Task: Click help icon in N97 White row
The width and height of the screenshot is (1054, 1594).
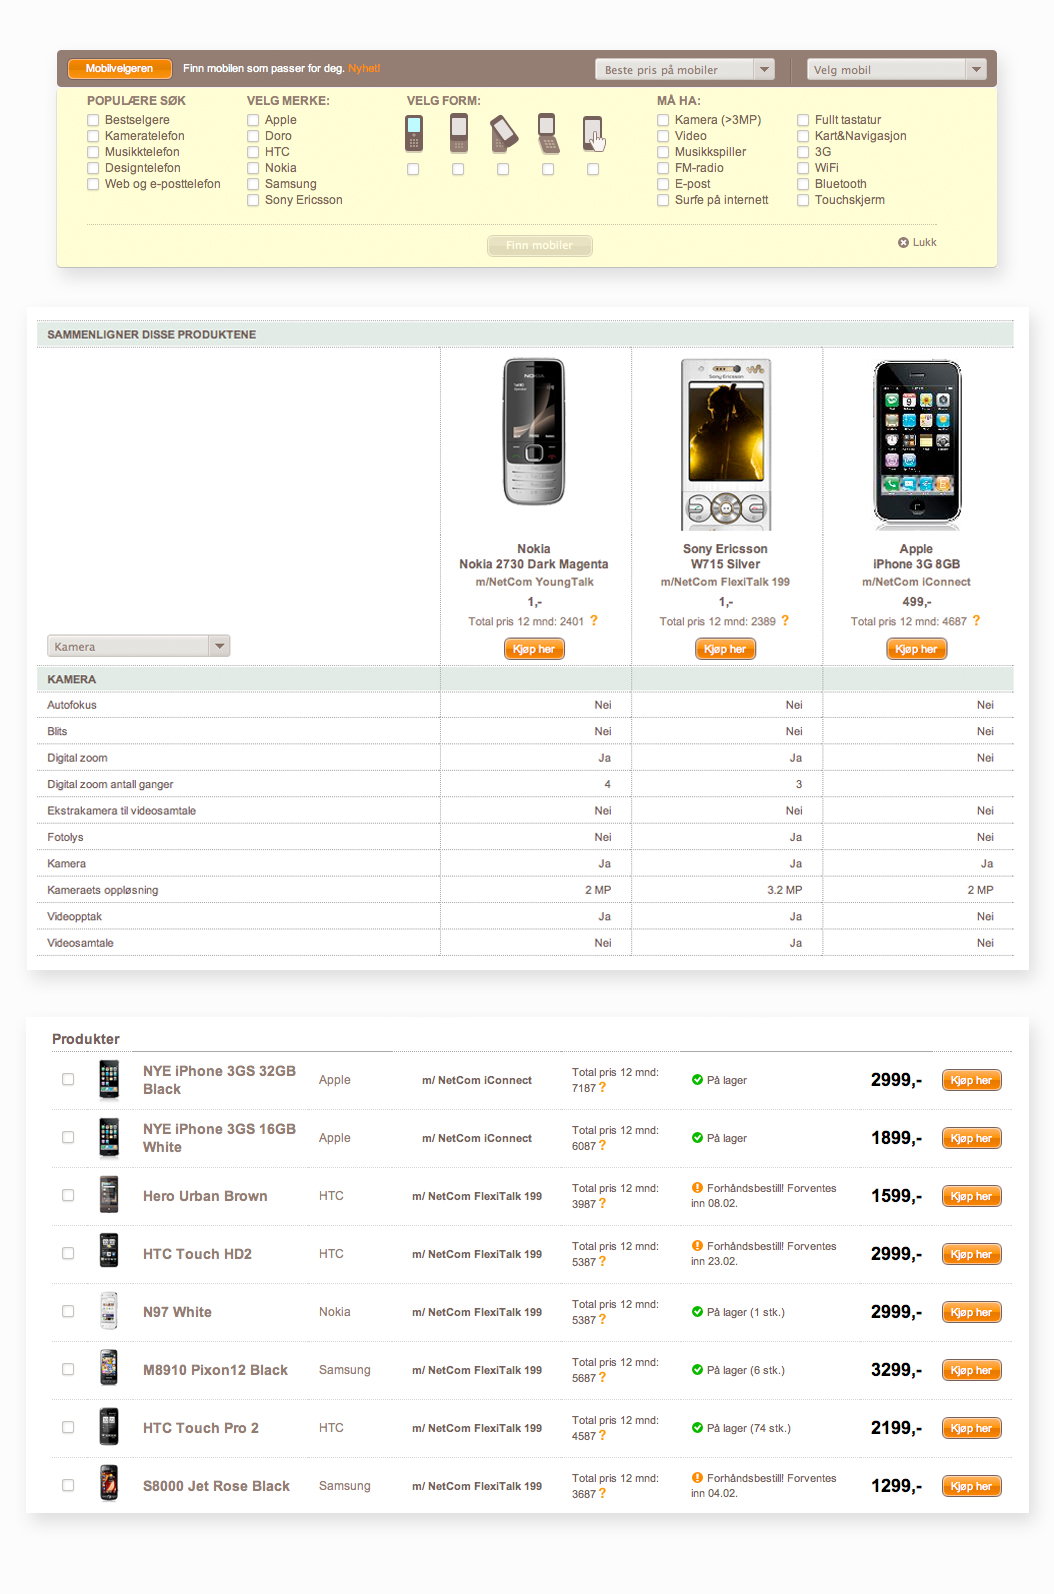Action: pos(602,1320)
